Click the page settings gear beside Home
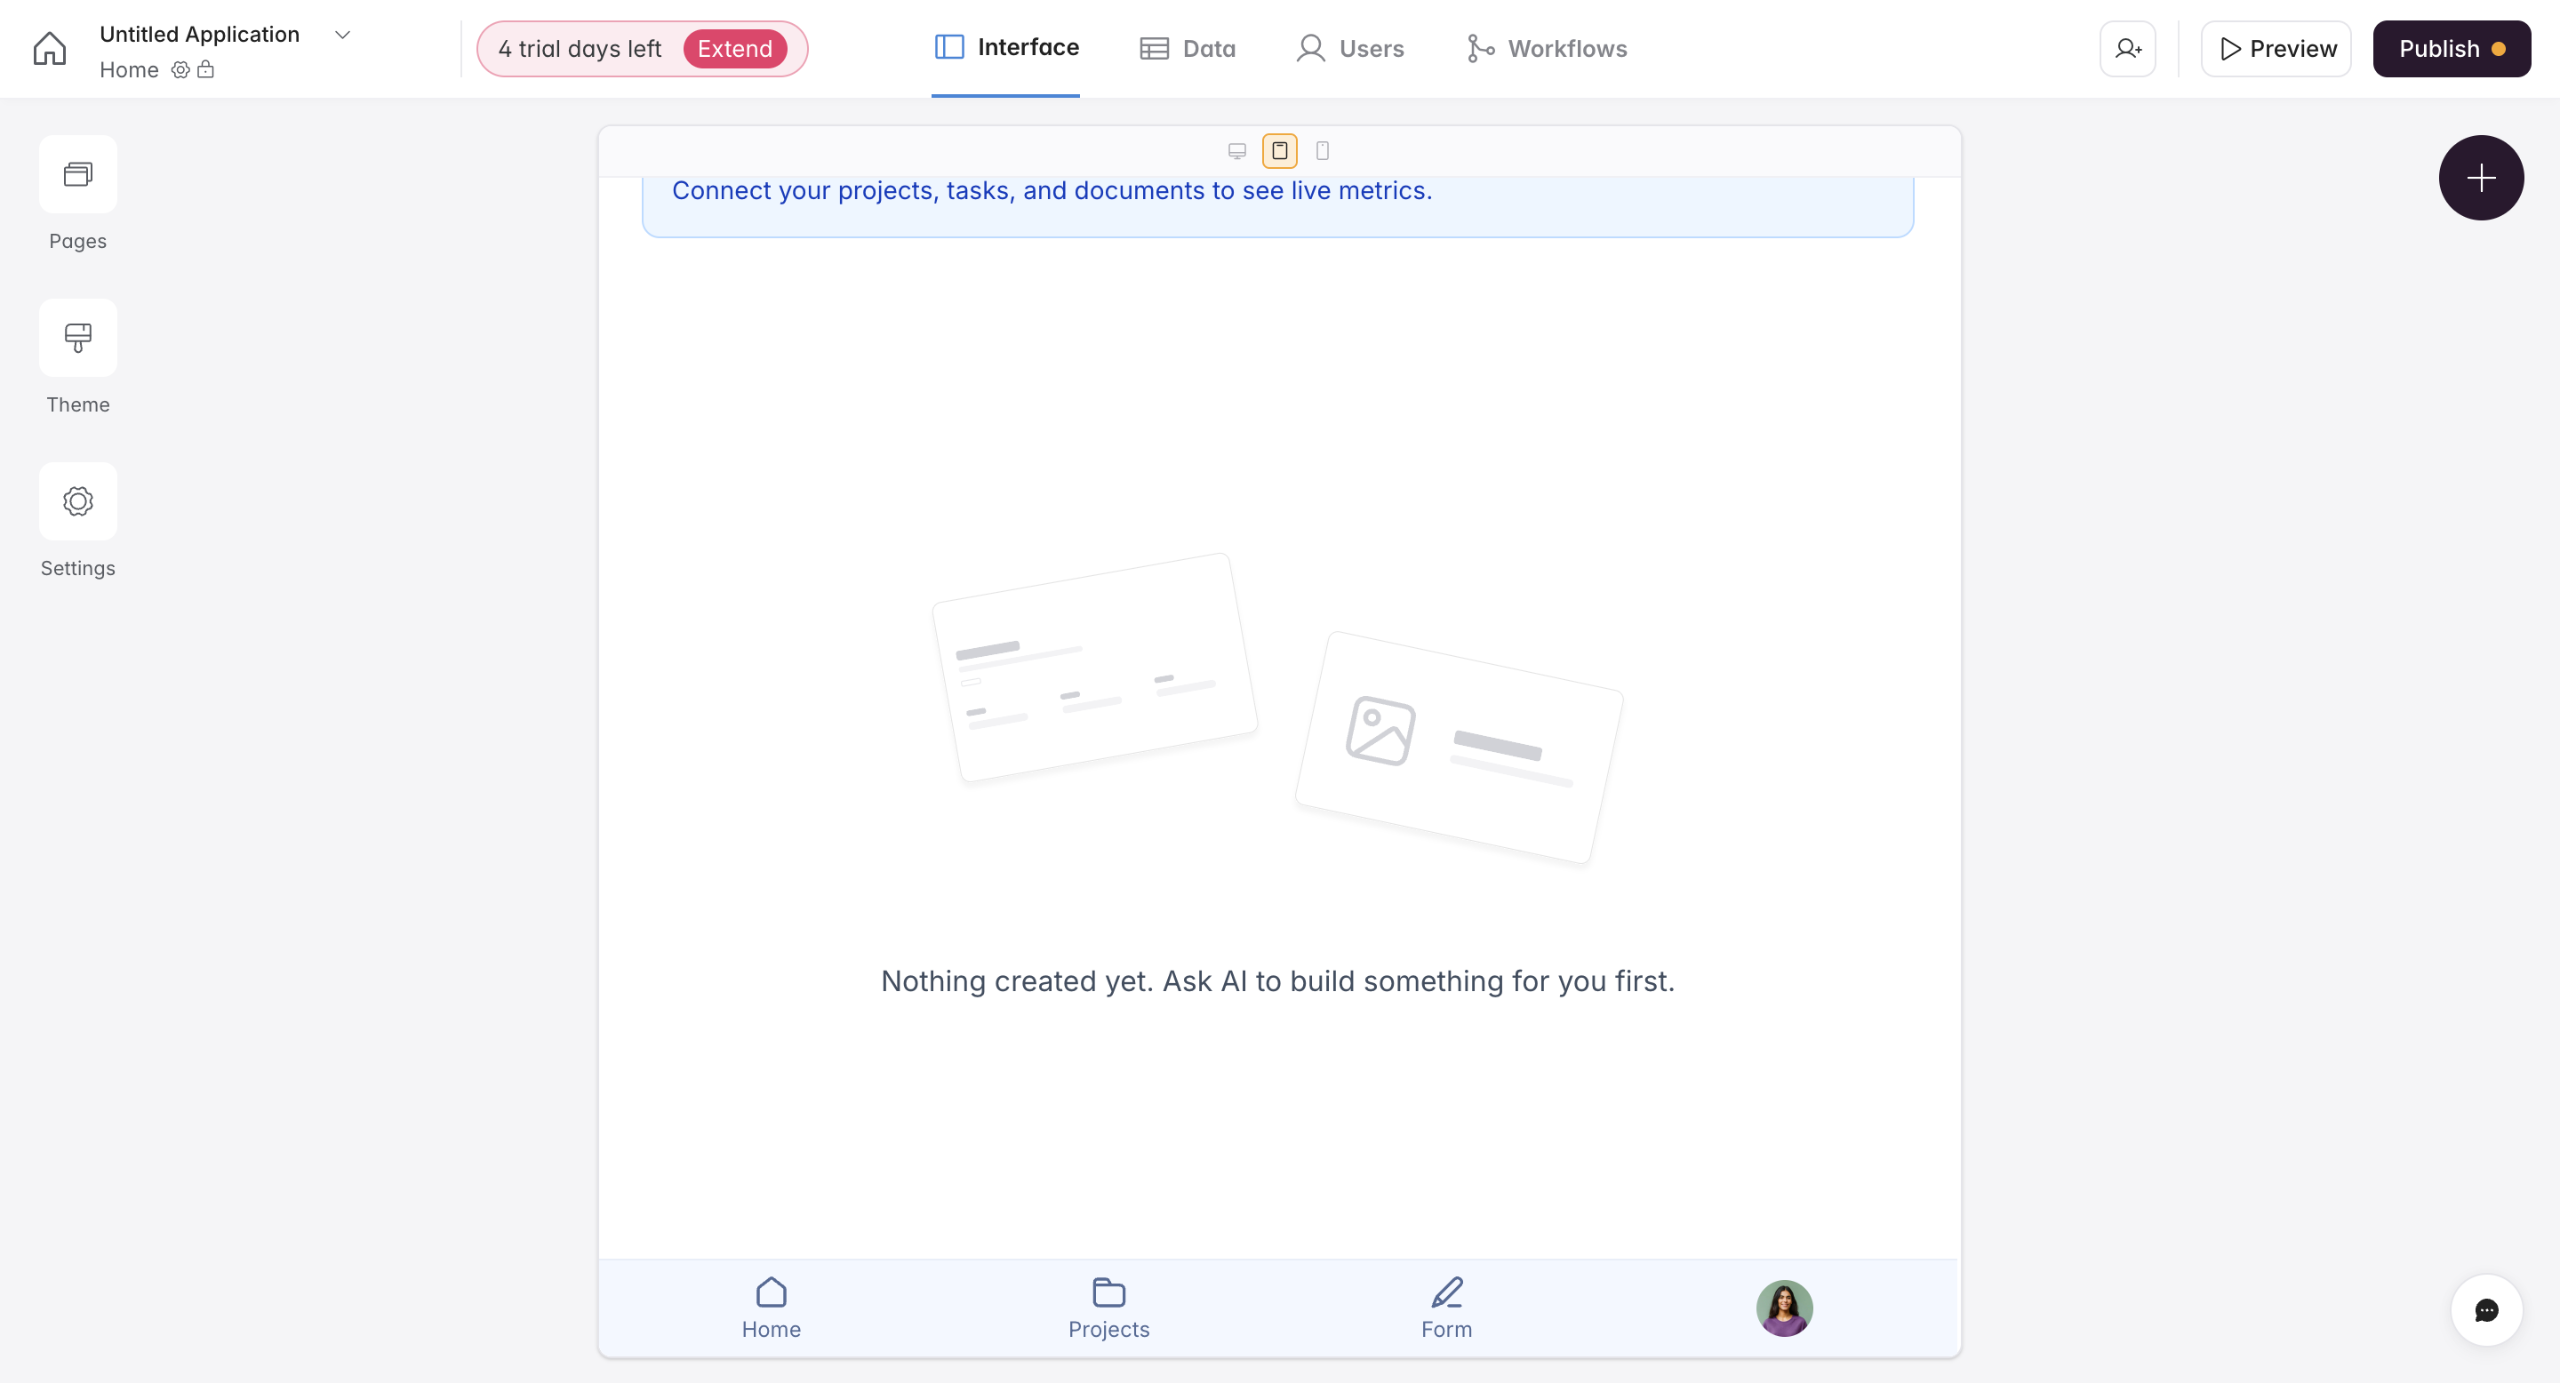The height and width of the screenshot is (1383, 2560). pyautogui.click(x=180, y=70)
